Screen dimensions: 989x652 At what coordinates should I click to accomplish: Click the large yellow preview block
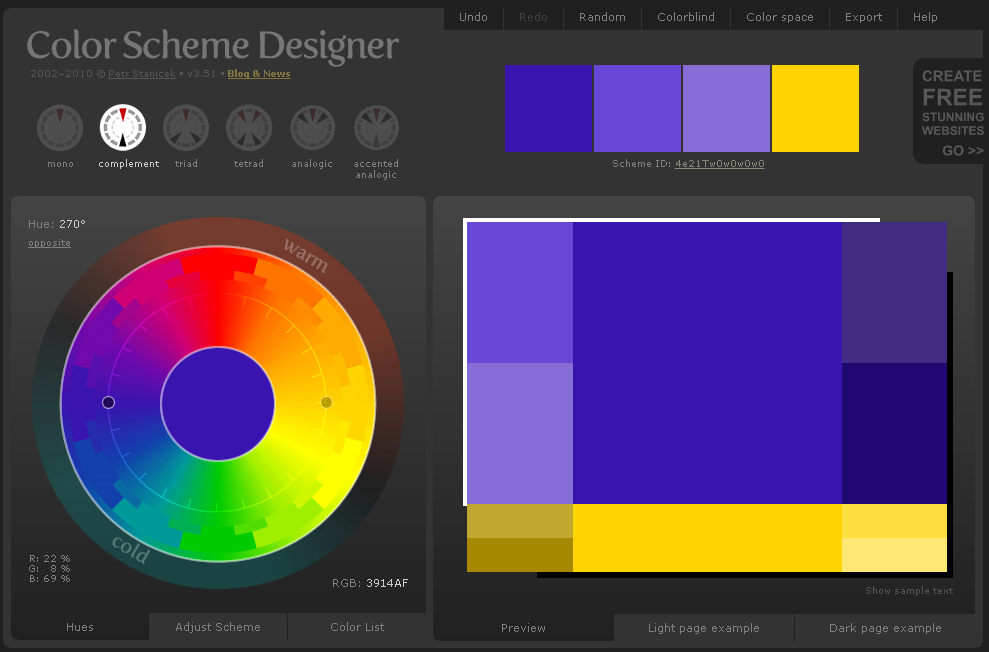click(x=707, y=538)
